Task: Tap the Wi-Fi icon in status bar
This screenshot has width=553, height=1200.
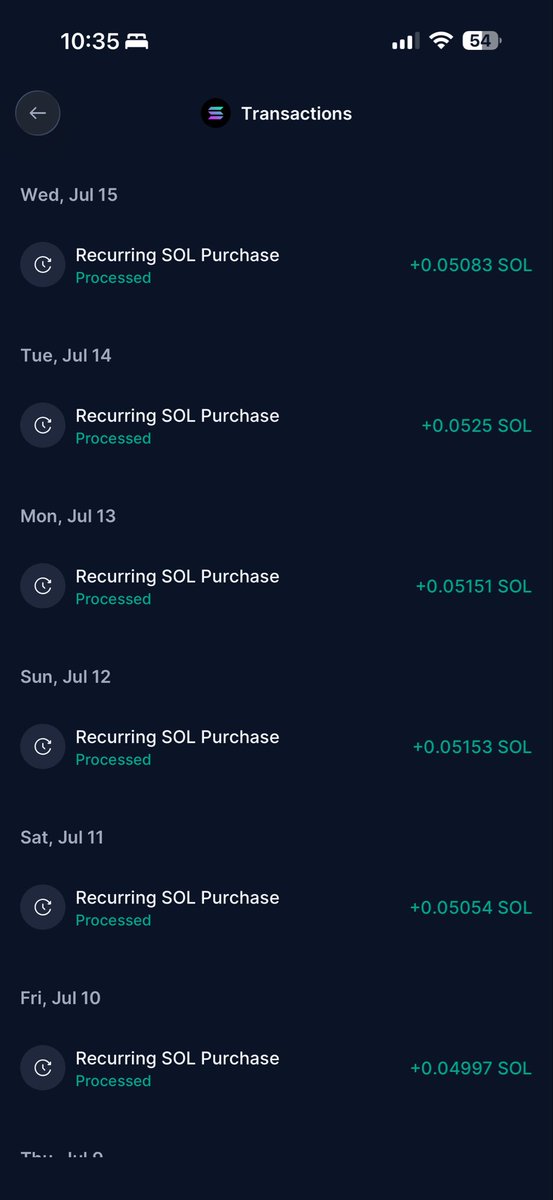Action: point(440,41)
